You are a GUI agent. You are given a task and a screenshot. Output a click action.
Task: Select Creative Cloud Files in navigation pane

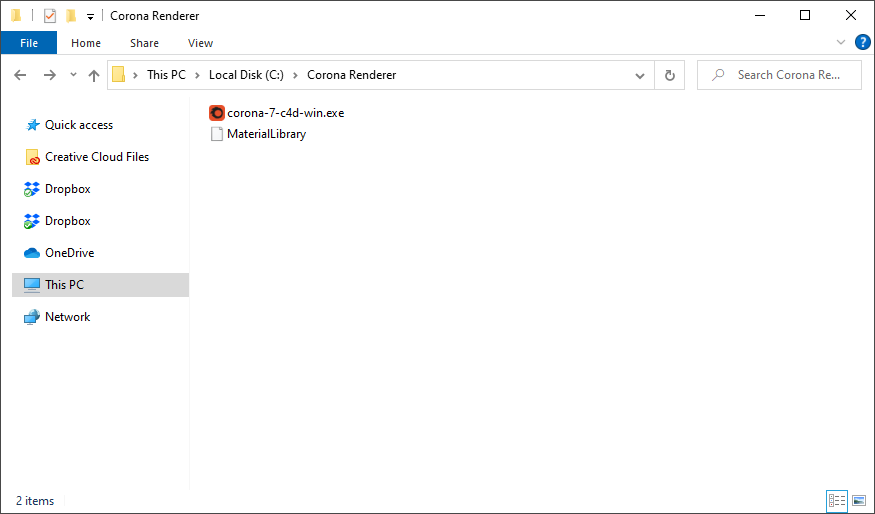tap(97, 157)
